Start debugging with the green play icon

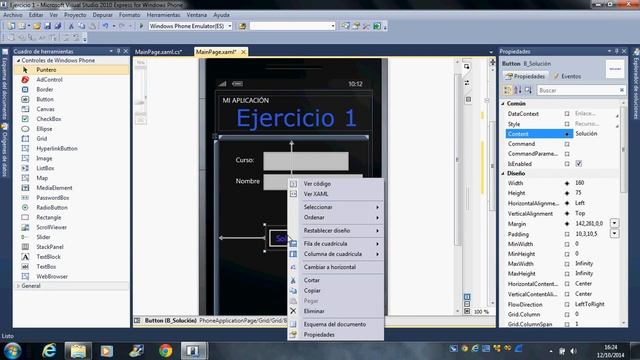coord(141,26)
